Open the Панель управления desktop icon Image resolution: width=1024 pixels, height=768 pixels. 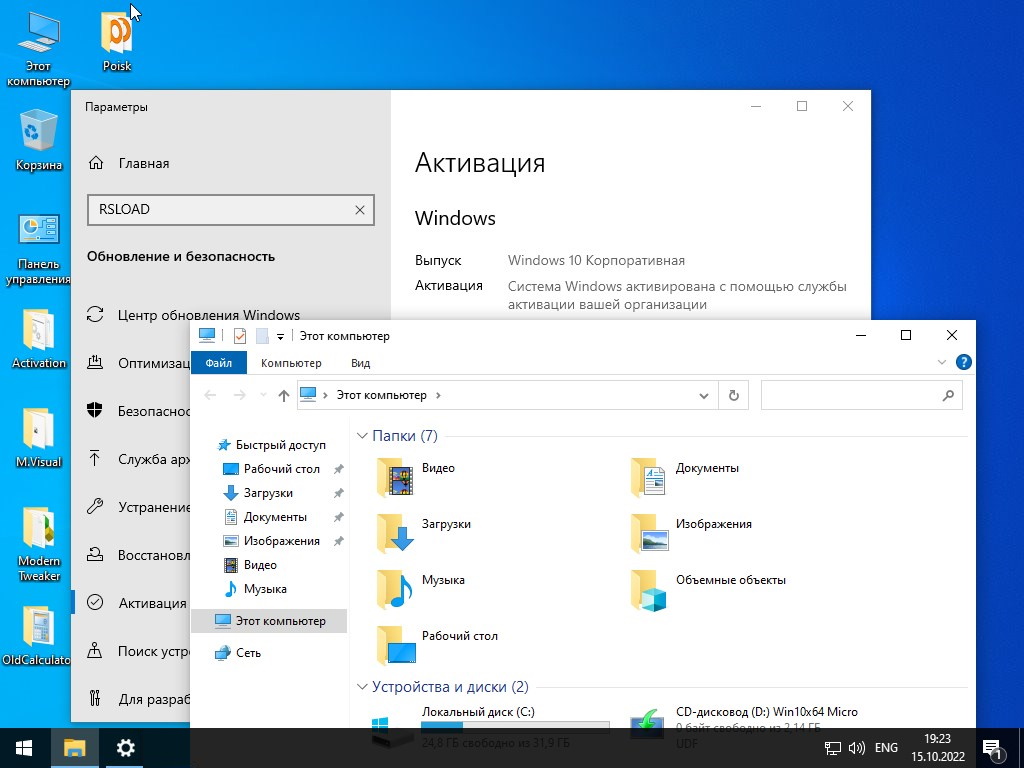(x=39, y=249)
